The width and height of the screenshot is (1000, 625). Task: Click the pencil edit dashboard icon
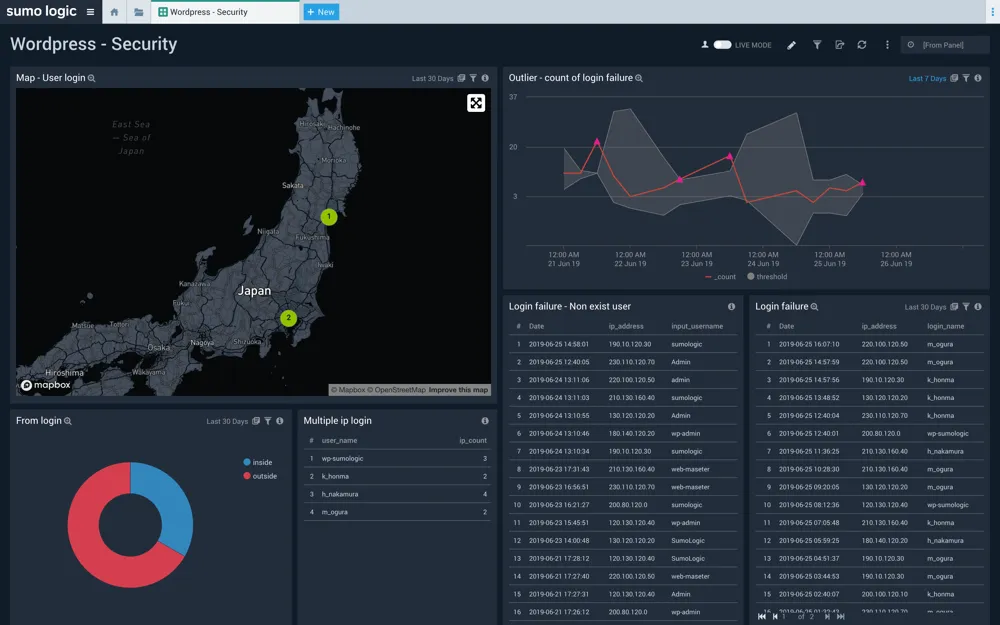pyautogui.click(x=791, y=45)
